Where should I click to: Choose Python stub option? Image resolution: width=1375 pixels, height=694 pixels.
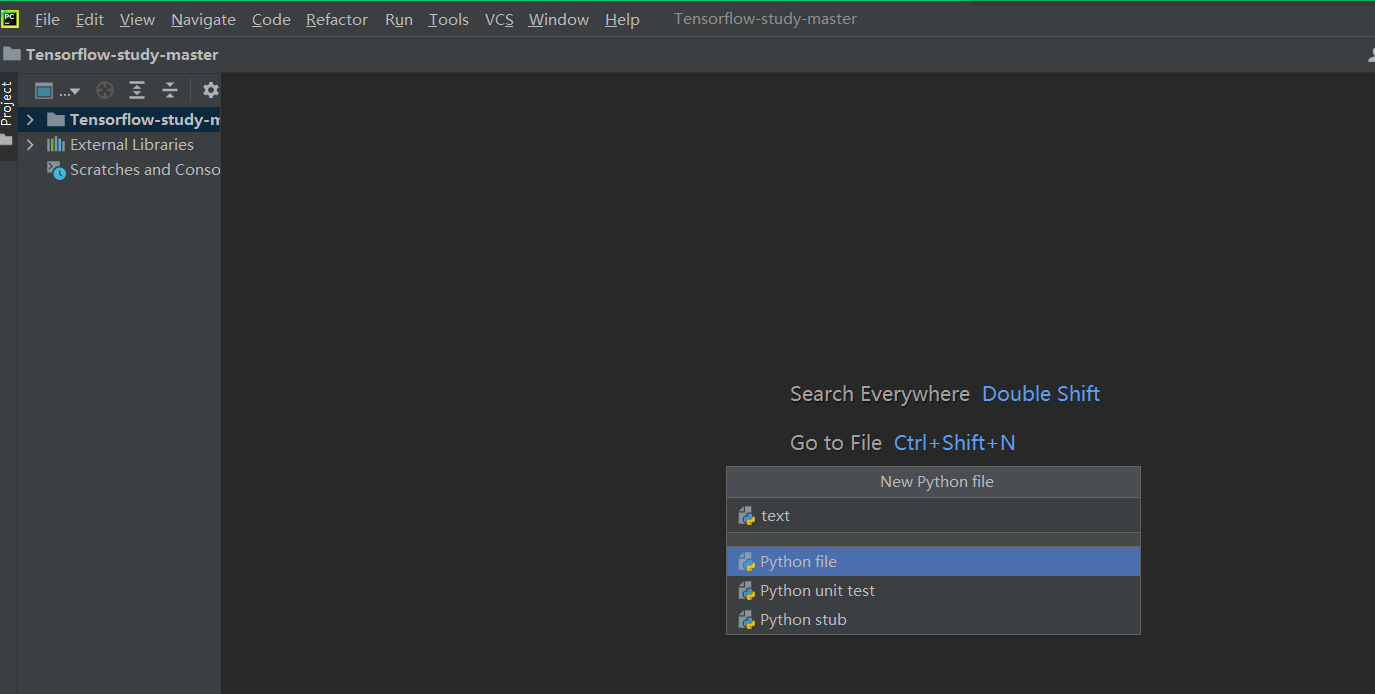(933, 620)
